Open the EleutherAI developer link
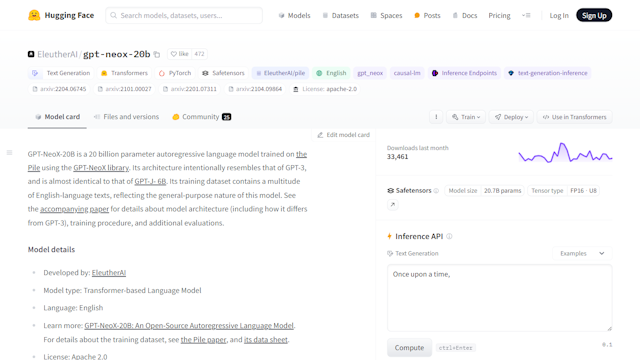 click(x=109, y=273)
